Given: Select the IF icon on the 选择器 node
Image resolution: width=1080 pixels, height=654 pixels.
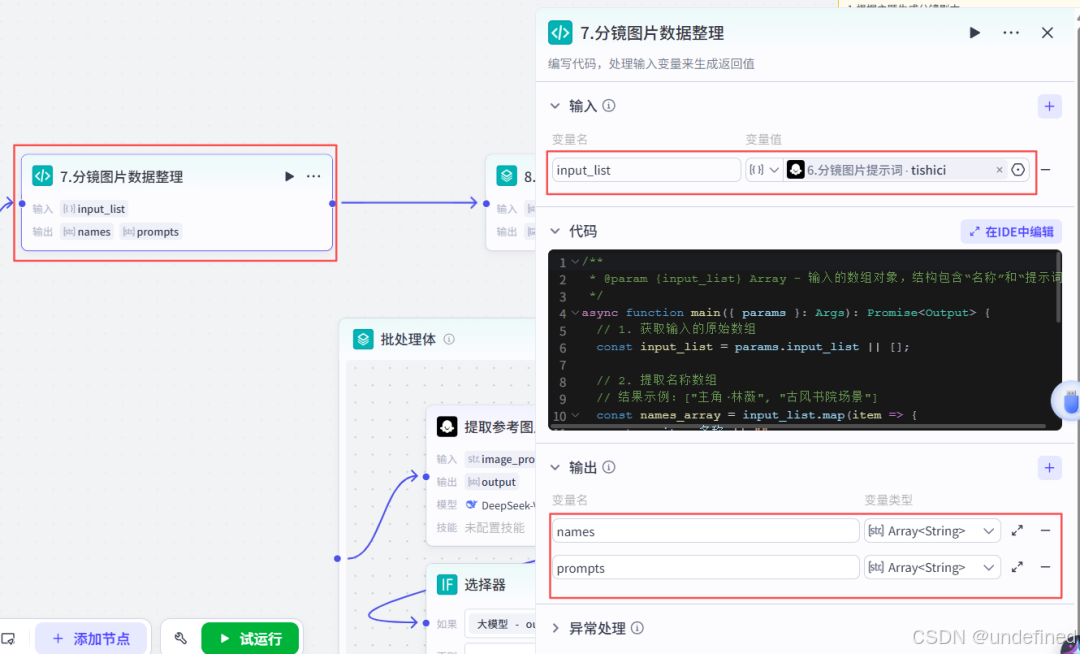Looking at the screenshot, I should click(x=446, y=584).
